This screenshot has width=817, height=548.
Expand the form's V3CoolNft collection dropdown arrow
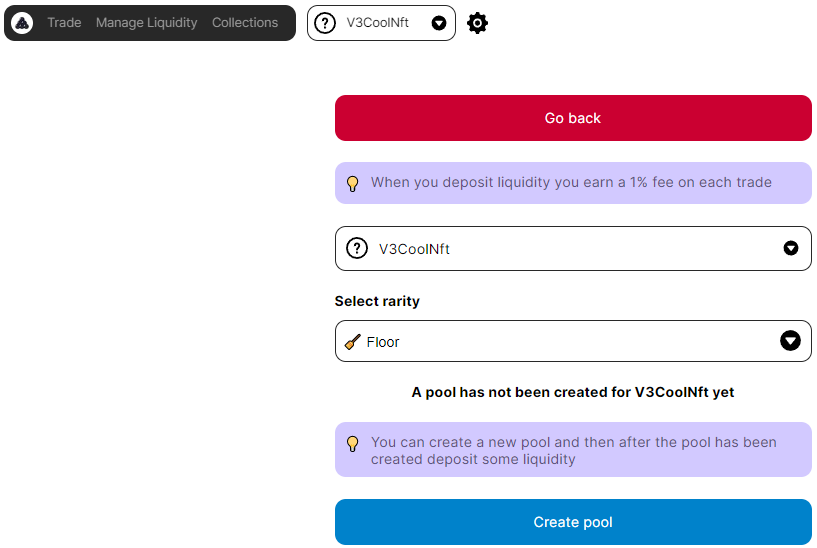(791, 249)
